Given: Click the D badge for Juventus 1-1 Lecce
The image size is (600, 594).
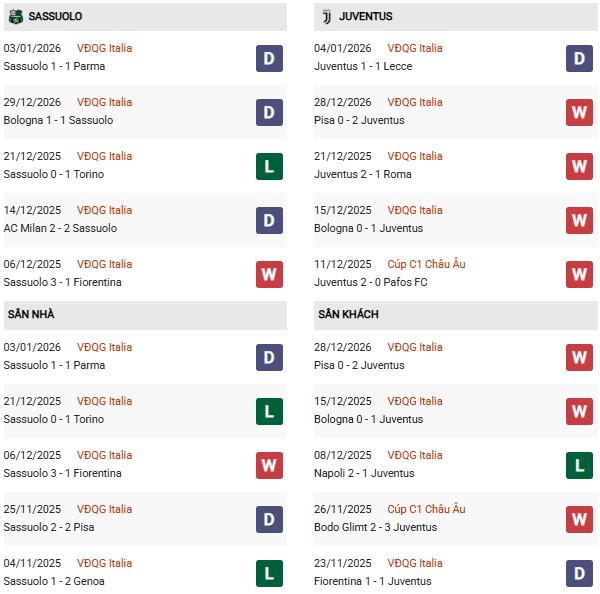Looking at the screenshot, I should pos(579,58).
